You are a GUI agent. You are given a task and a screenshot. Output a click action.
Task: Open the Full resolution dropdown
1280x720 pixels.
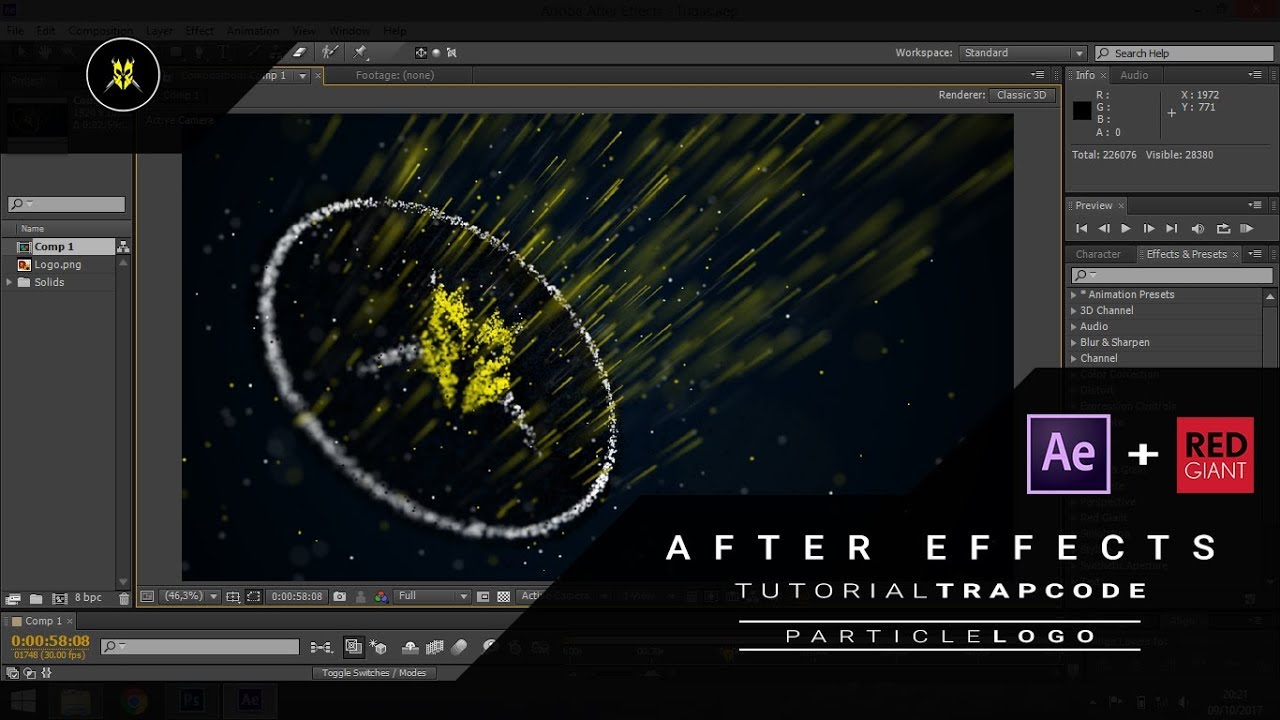pyautogui.click(x=433, y=596)
